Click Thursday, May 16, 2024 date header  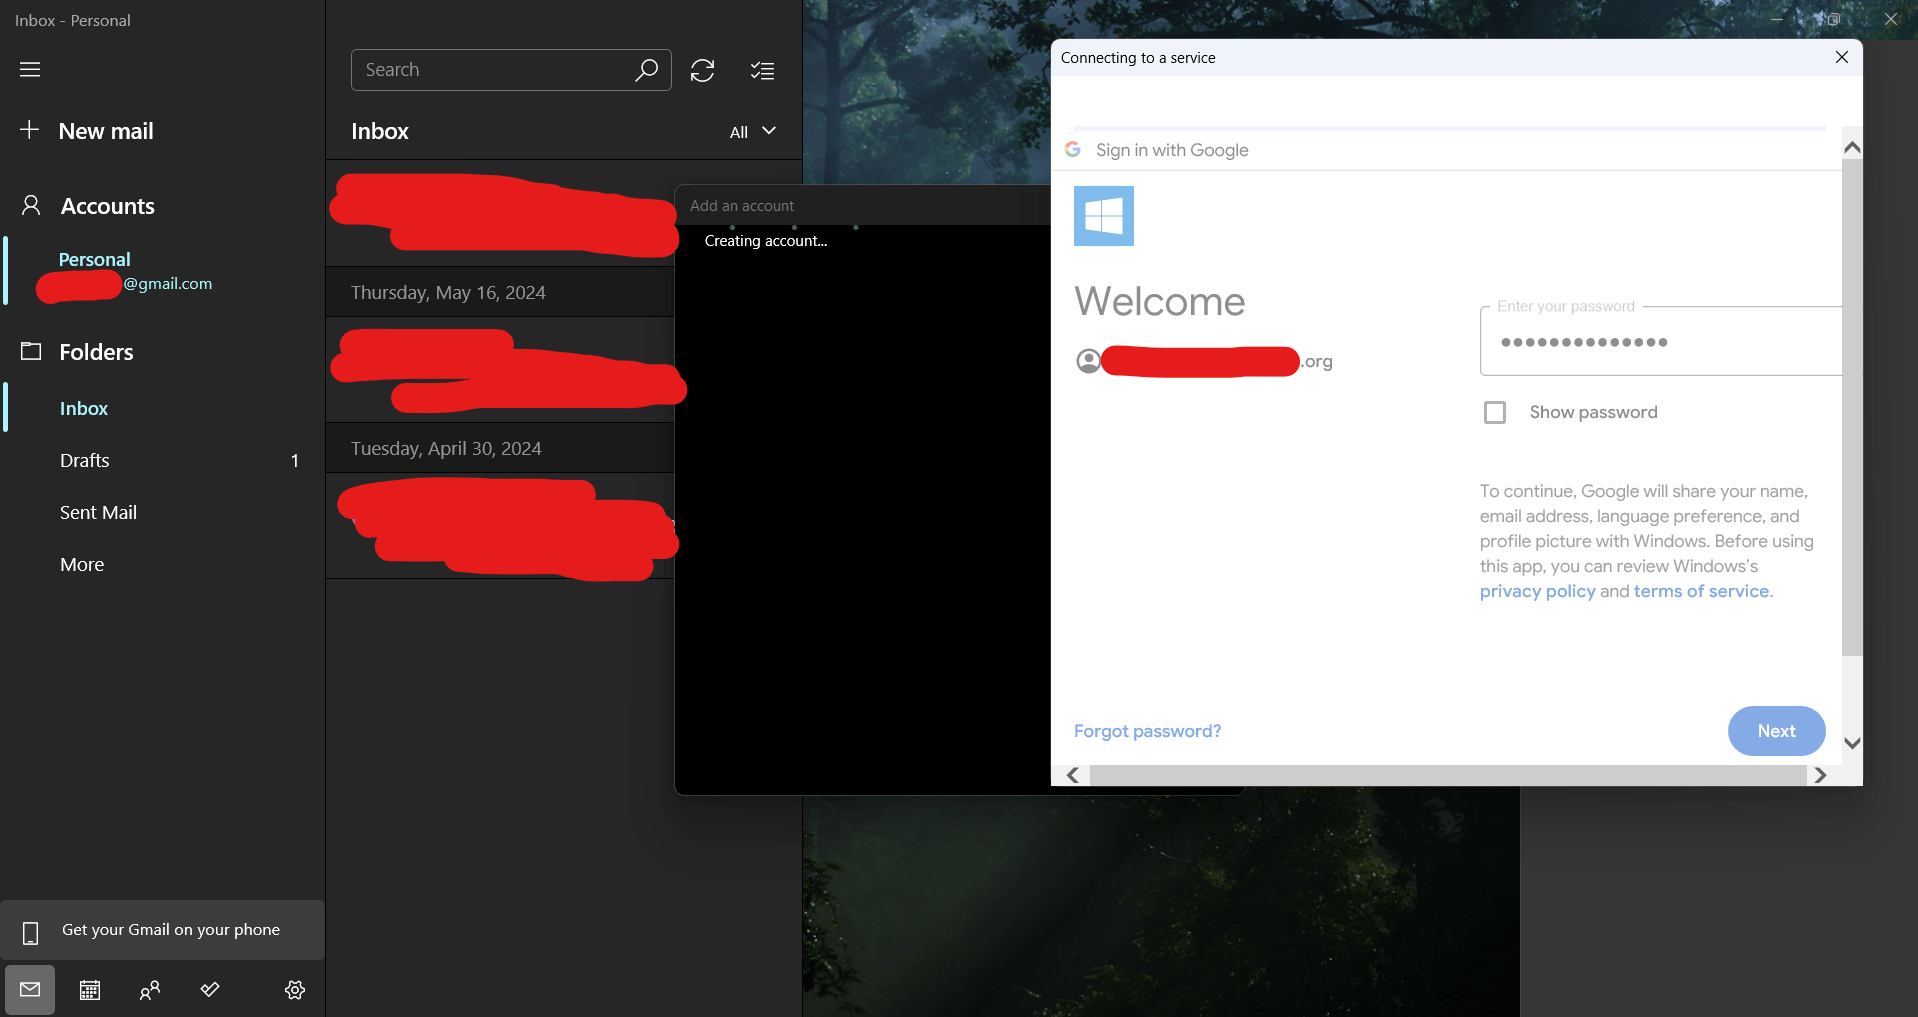(x=448, y=292)
